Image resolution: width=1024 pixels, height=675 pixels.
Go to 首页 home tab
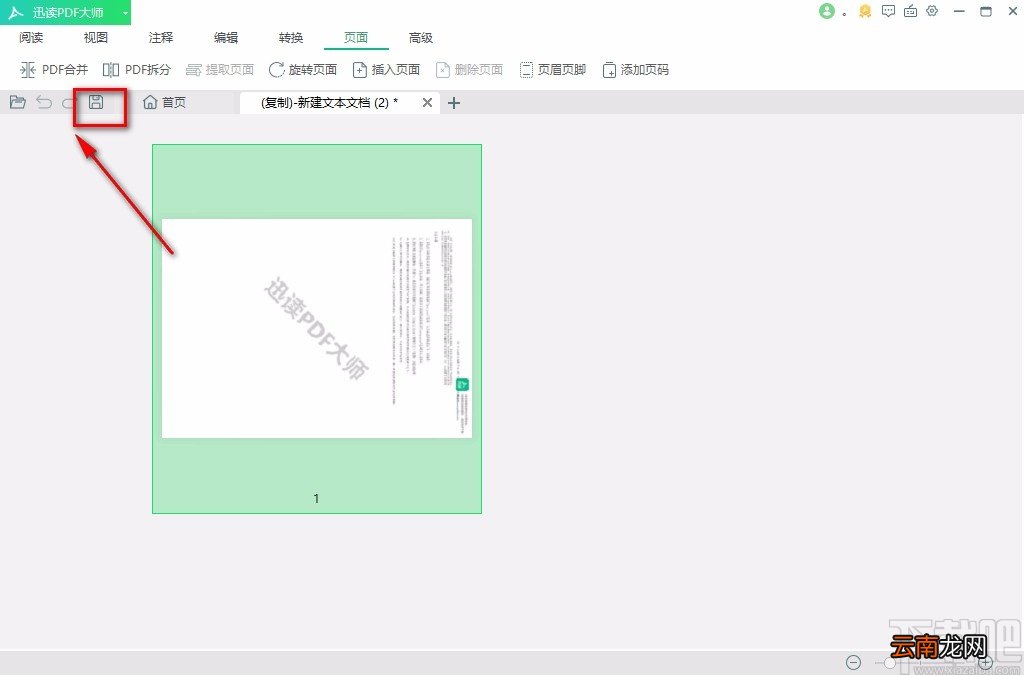click(165, 102)
